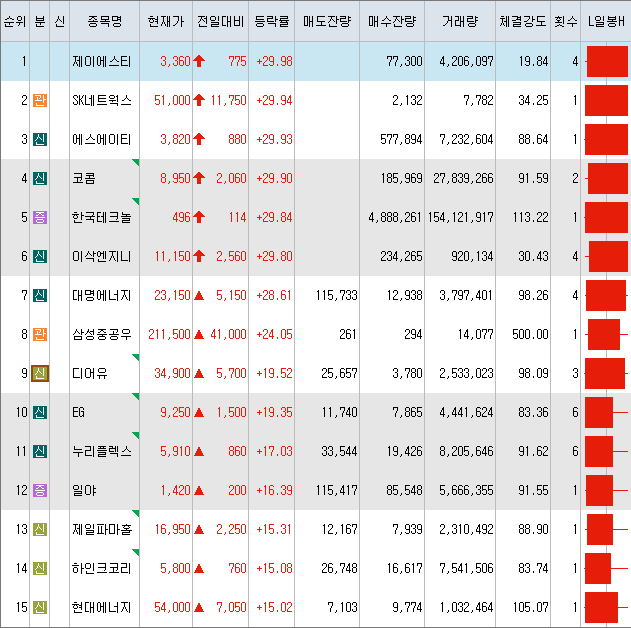Sort by 체결강도 column header
The height and width of the screenshot is (628, 631).
523,21
